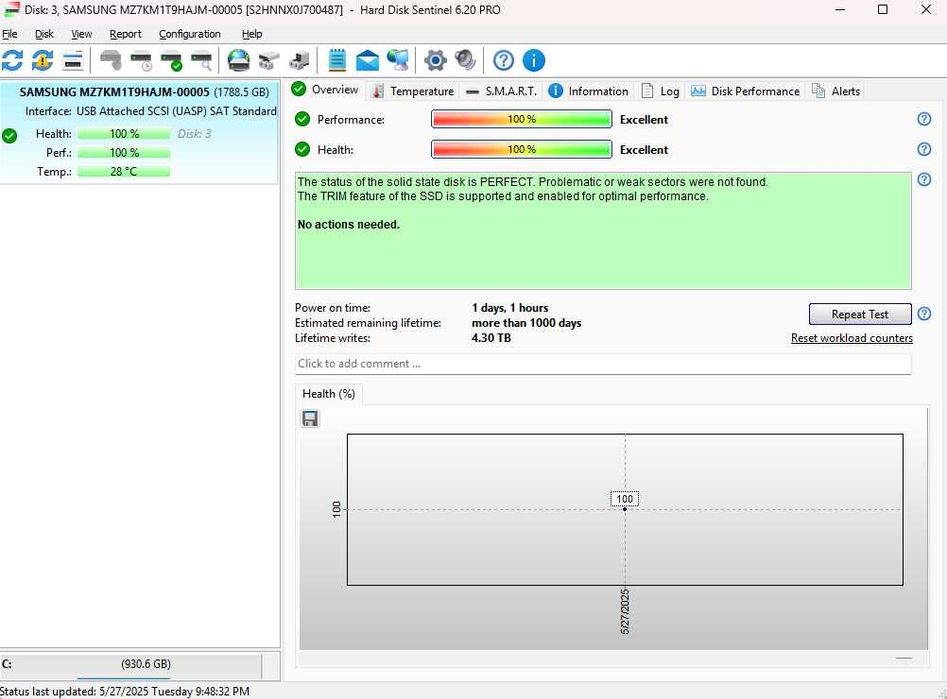The width and height of the screenshot is (947, 699).
Task: Click the Reset workload counters link
Action: pos(852,338)
